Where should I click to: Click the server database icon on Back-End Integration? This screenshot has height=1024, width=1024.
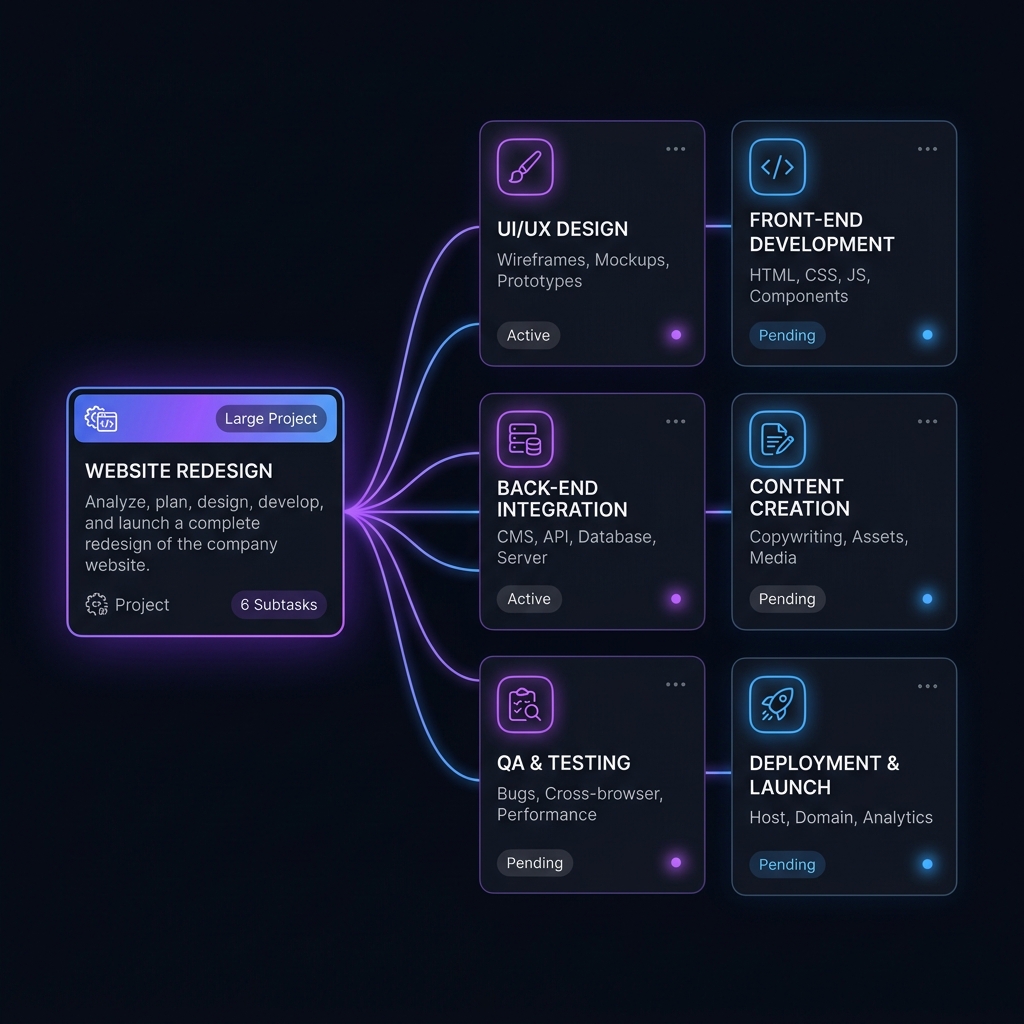pos(525,439)
